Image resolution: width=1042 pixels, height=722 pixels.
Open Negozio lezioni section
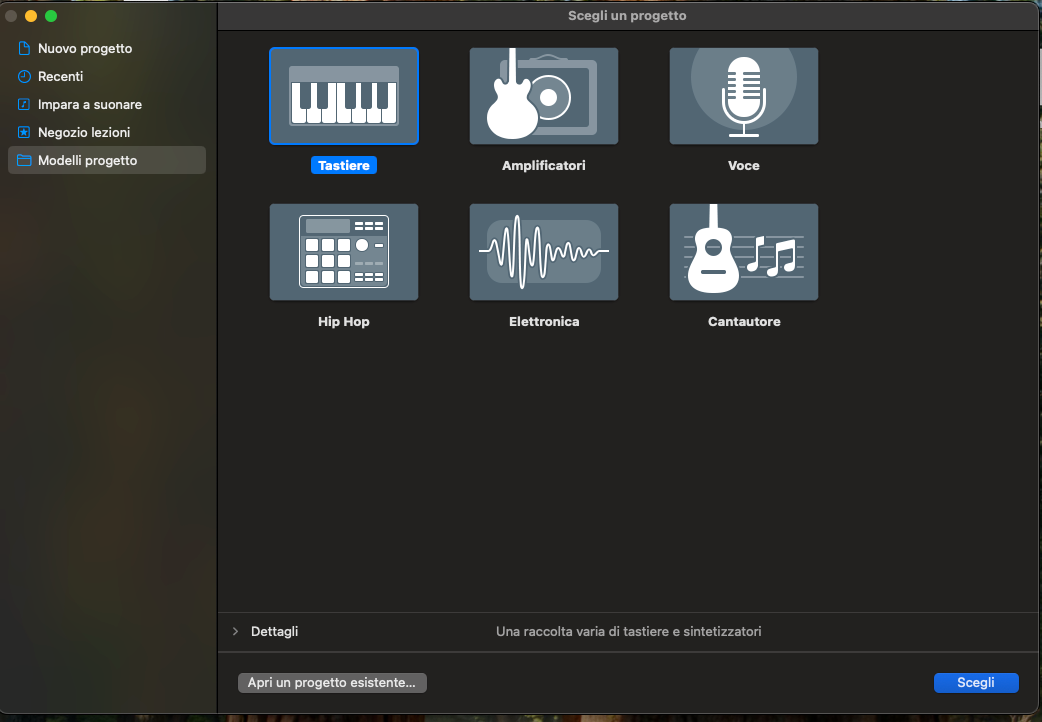pos(107,132)
